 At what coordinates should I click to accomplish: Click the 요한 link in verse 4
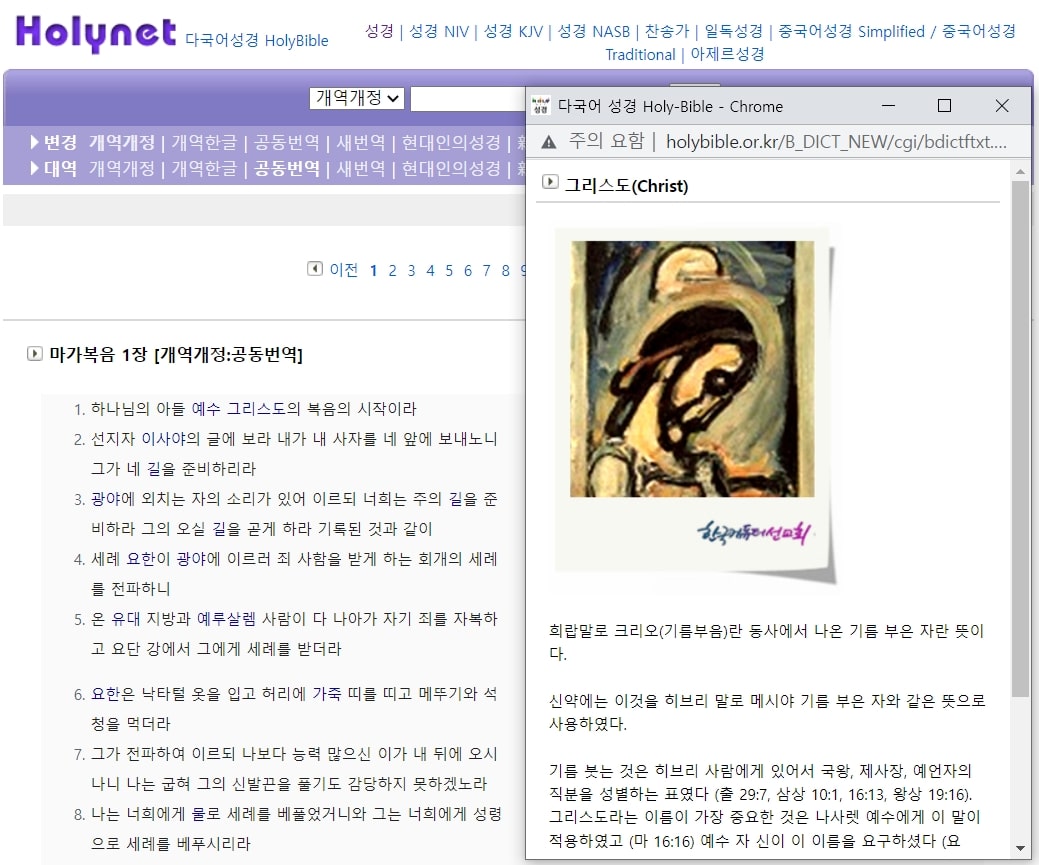140,559
